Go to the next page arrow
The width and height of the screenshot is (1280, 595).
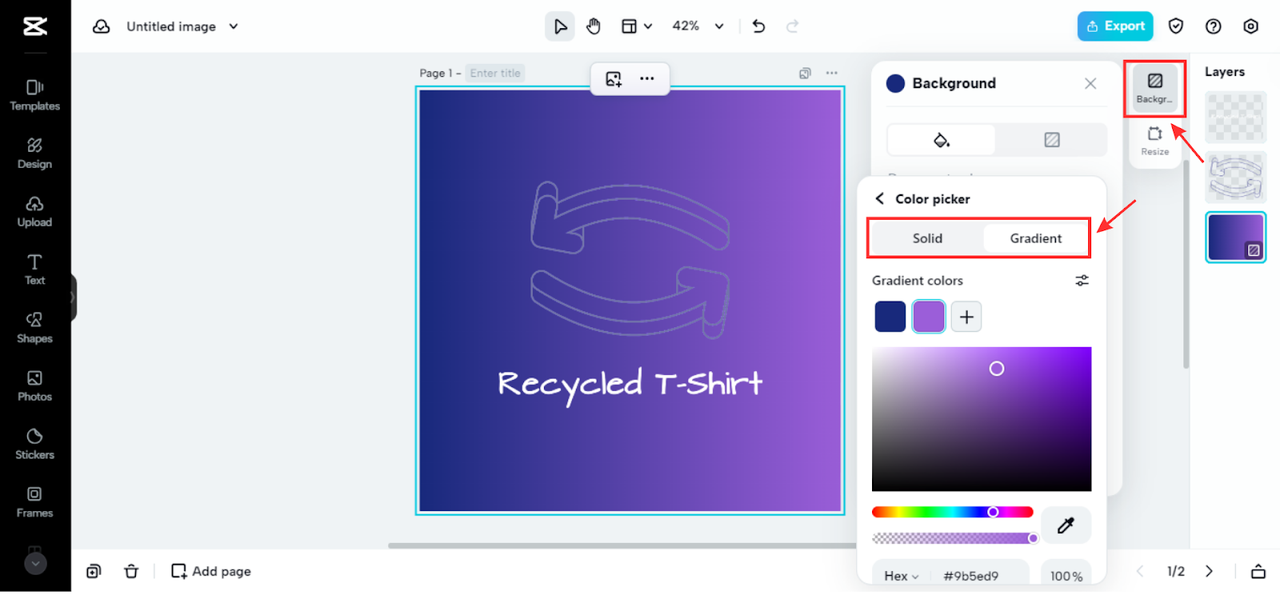click(x=1209, y=571)
